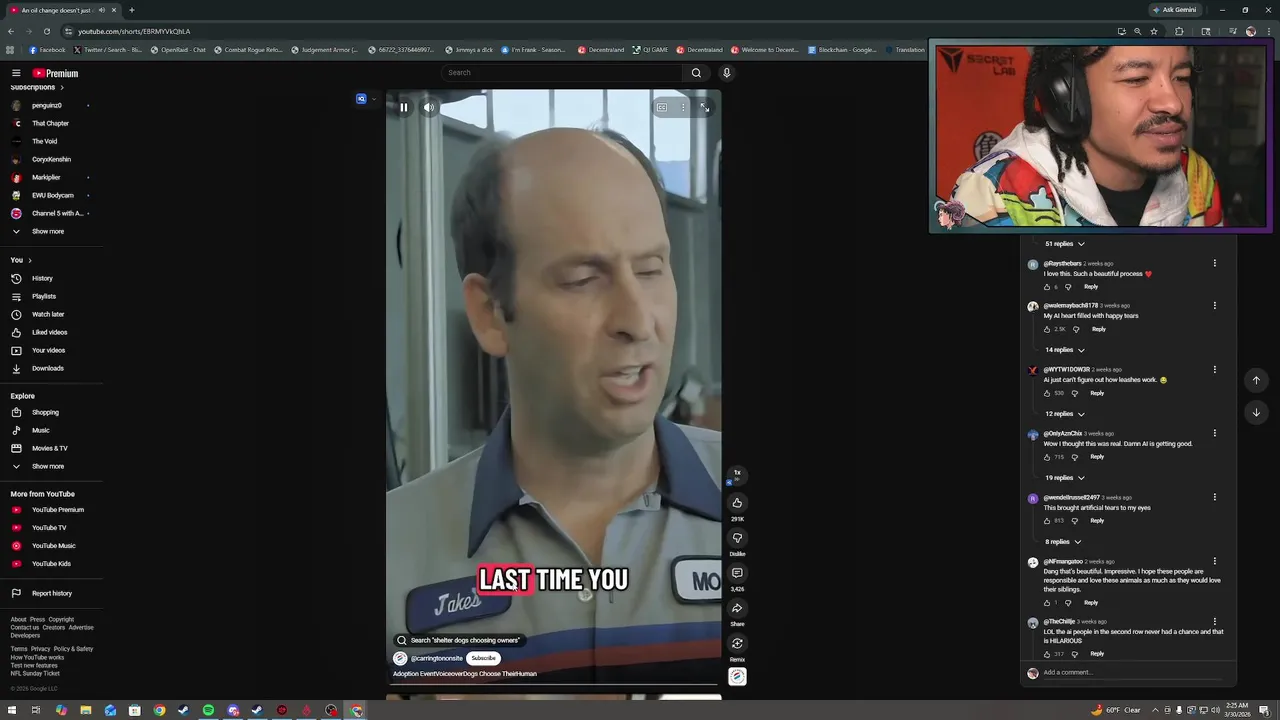
Task: Expand the Subscriptions section header
Action: (37, 87)
